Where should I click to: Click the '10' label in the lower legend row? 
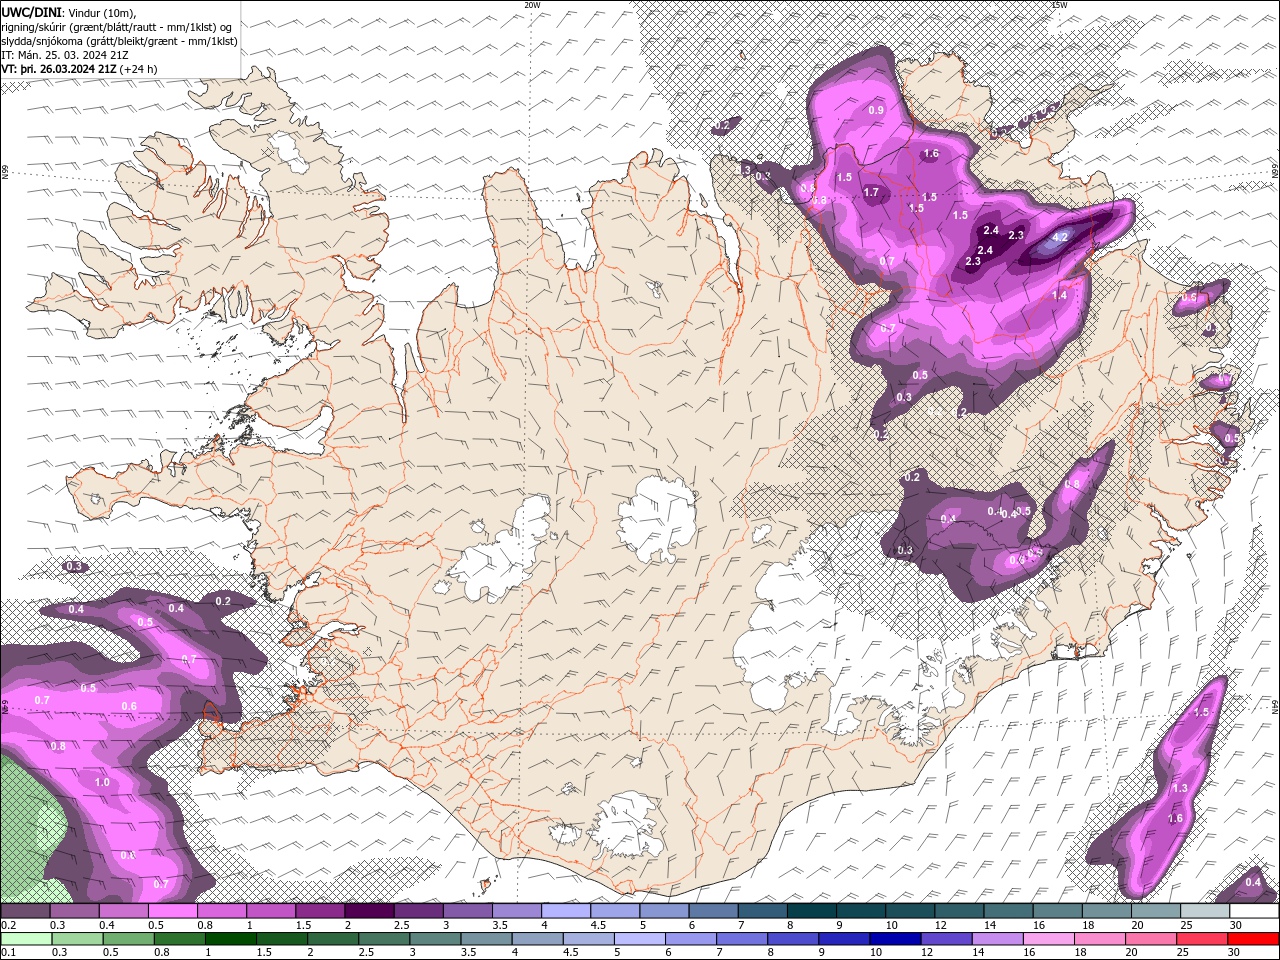click(x=876, y=952)
